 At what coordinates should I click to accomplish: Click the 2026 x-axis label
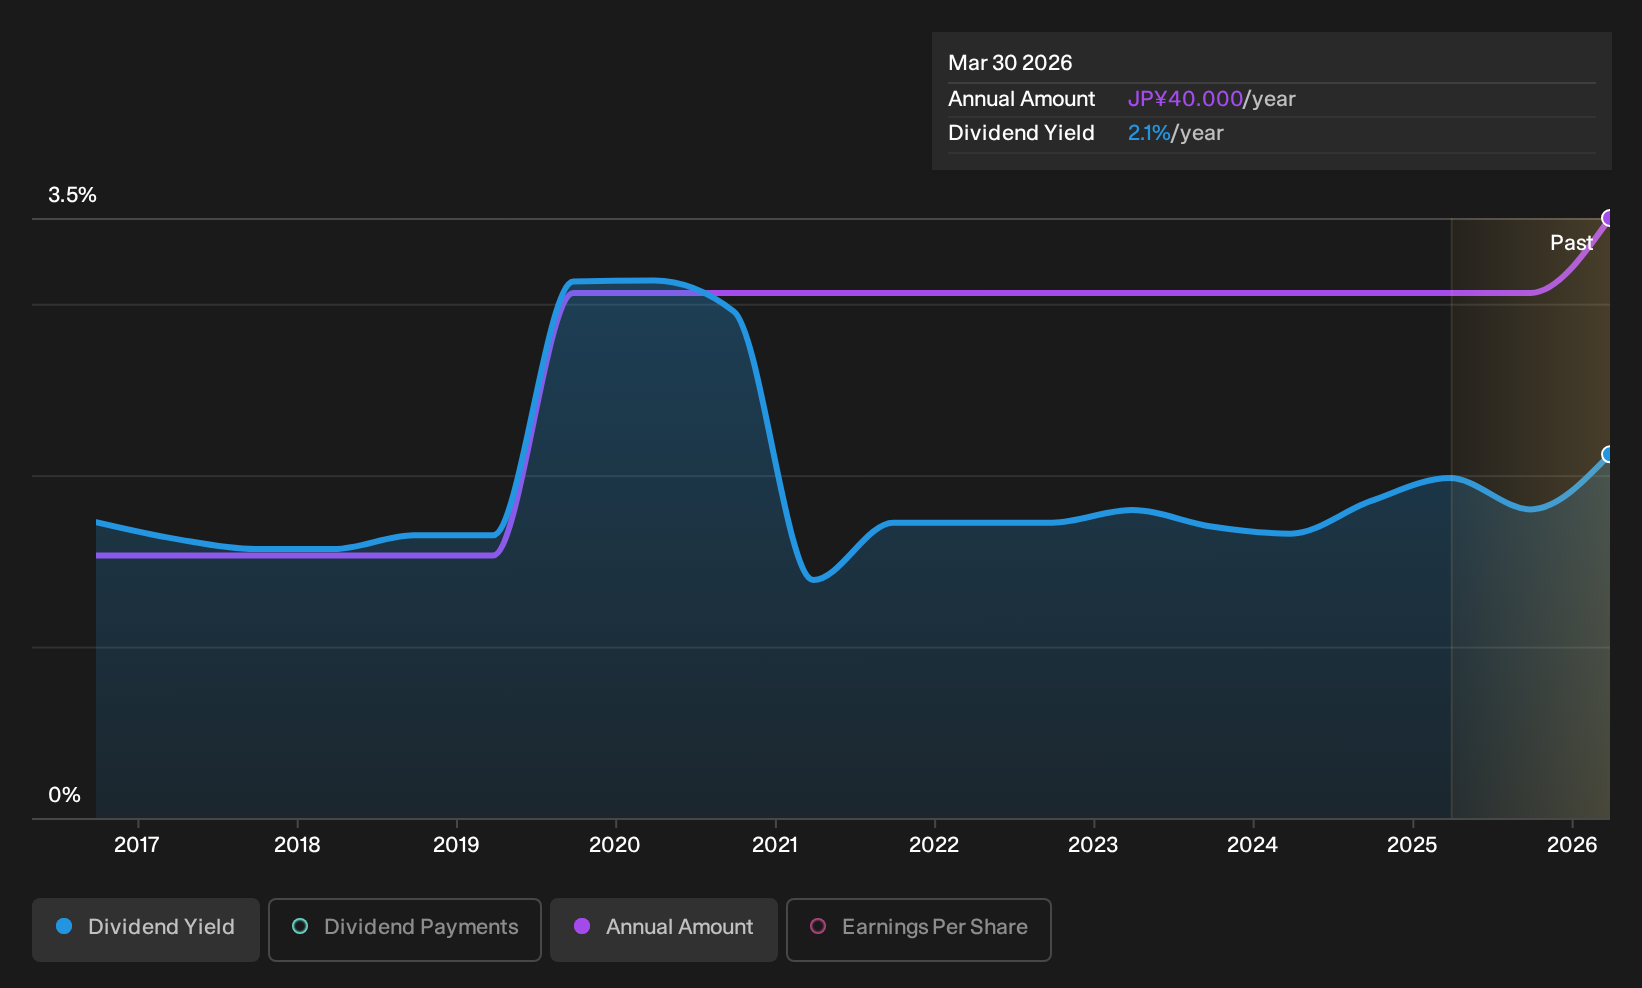(1572, 845)
